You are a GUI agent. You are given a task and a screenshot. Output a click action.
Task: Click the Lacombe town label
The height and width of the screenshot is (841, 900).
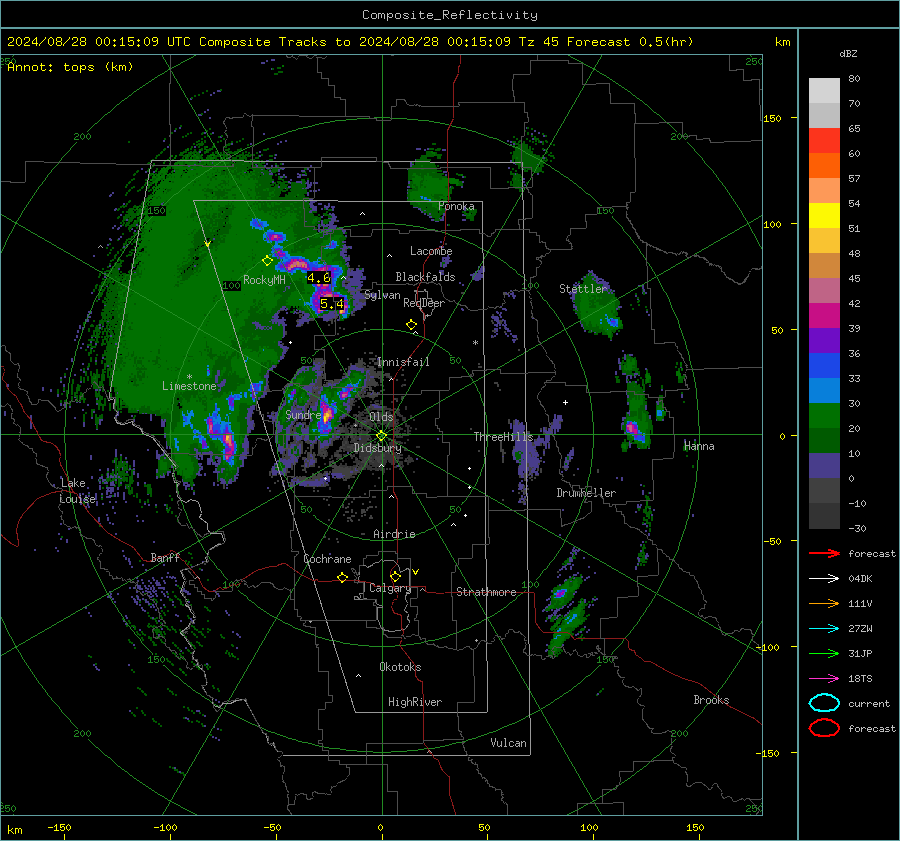pyautogui.click(x=431, y=251)
